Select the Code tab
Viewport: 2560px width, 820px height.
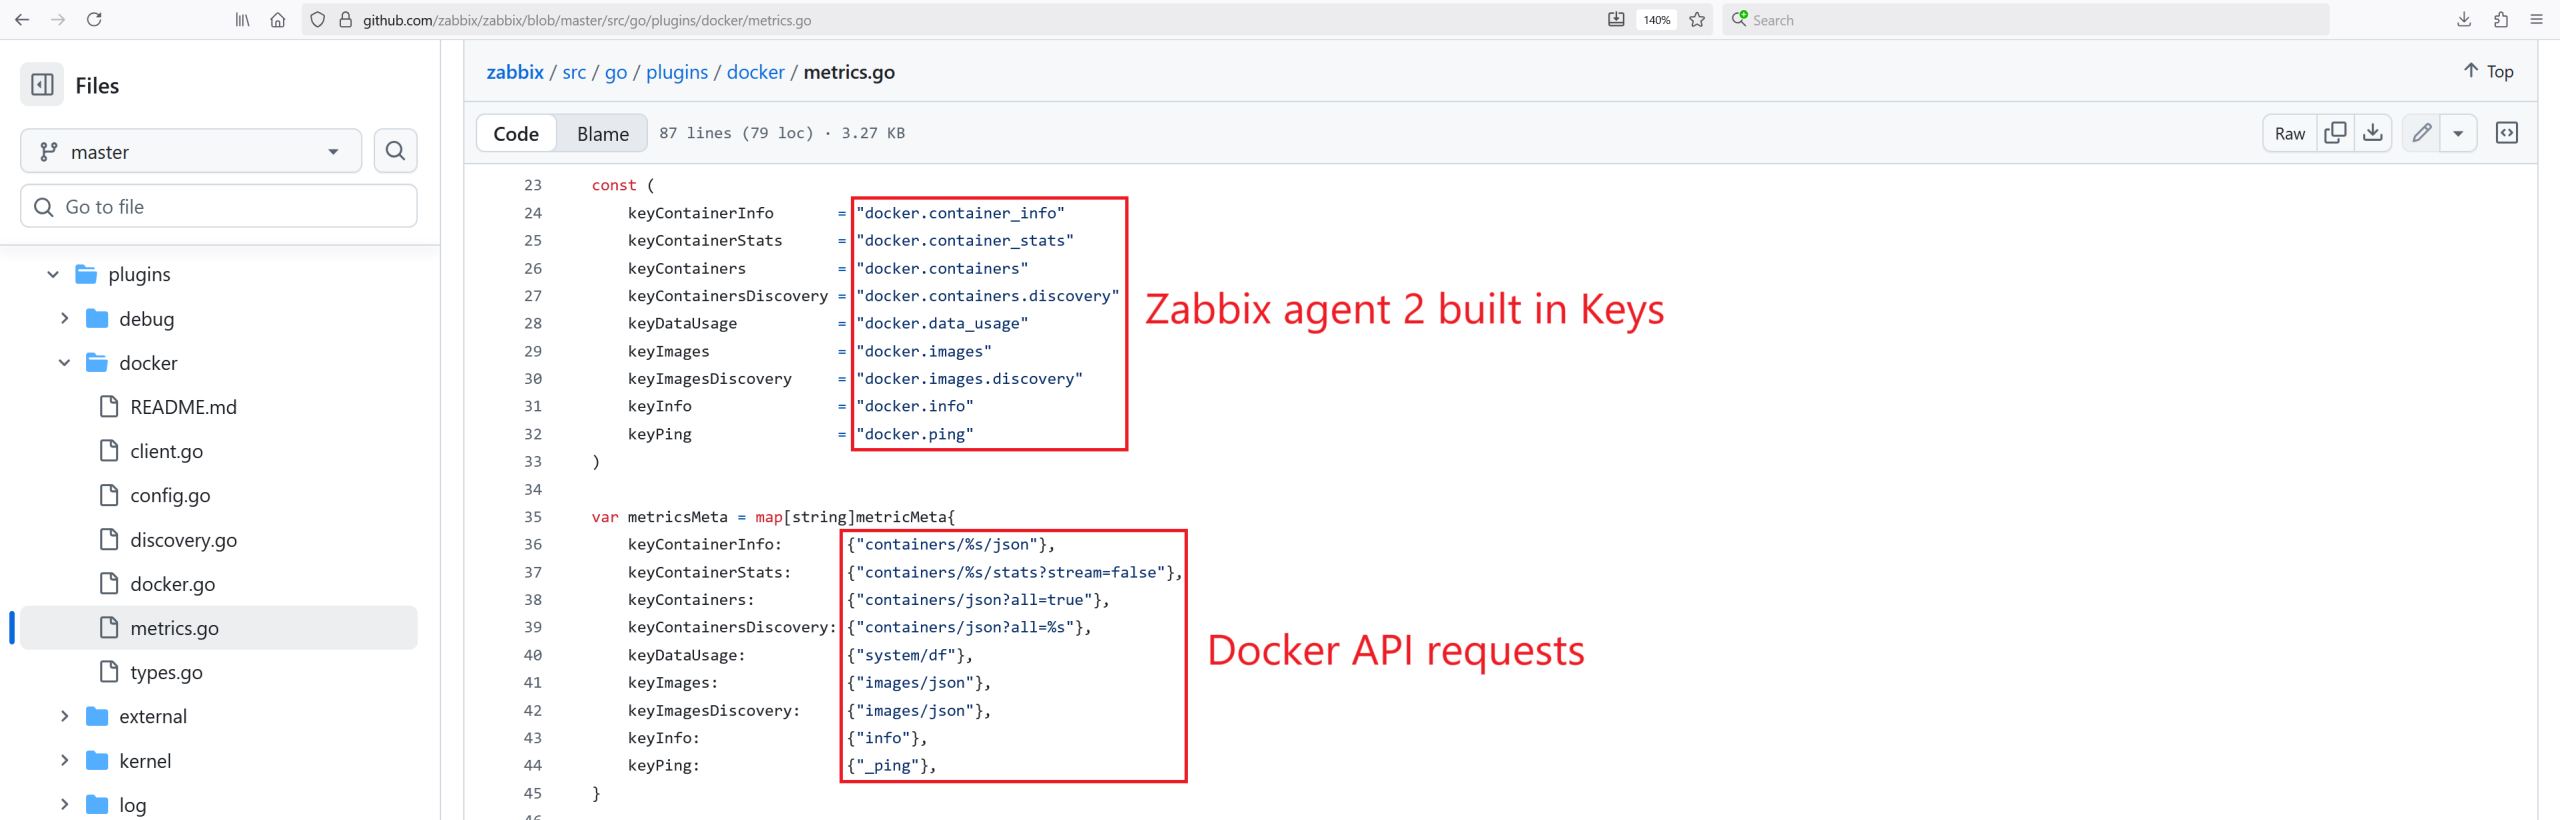(516, 134)
